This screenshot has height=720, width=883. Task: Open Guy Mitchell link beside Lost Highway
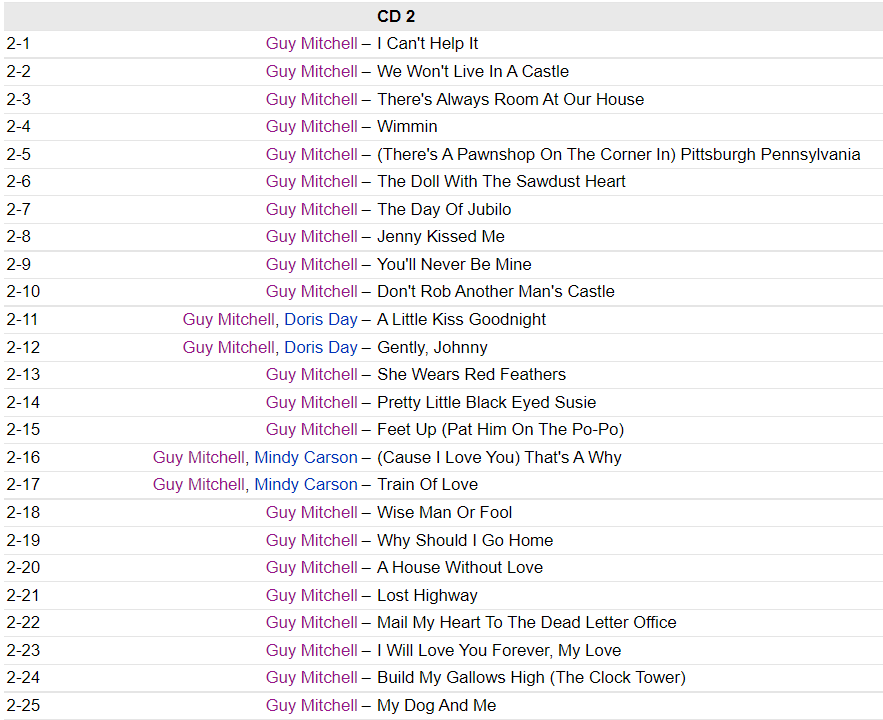(x=311, y=596)
